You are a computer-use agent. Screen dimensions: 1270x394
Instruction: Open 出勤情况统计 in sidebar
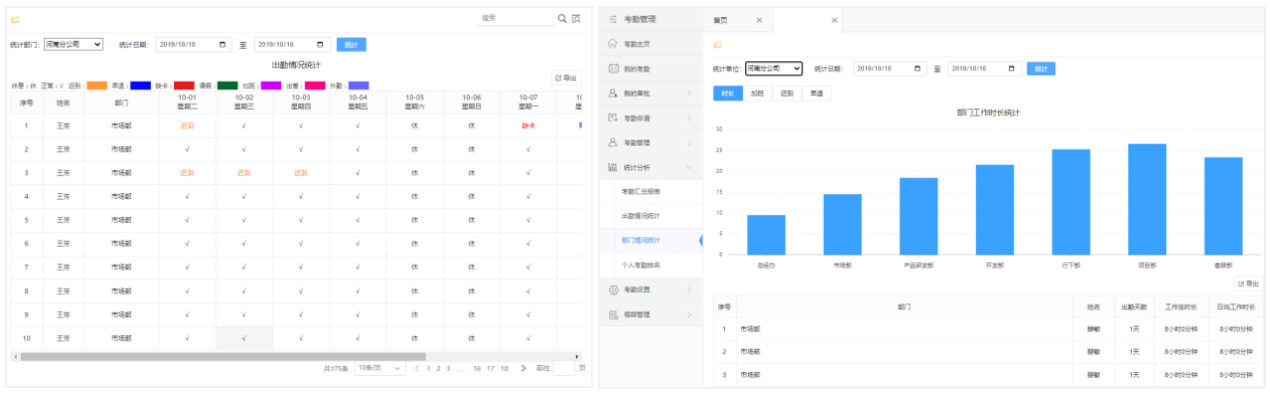[x=641, y=215]
